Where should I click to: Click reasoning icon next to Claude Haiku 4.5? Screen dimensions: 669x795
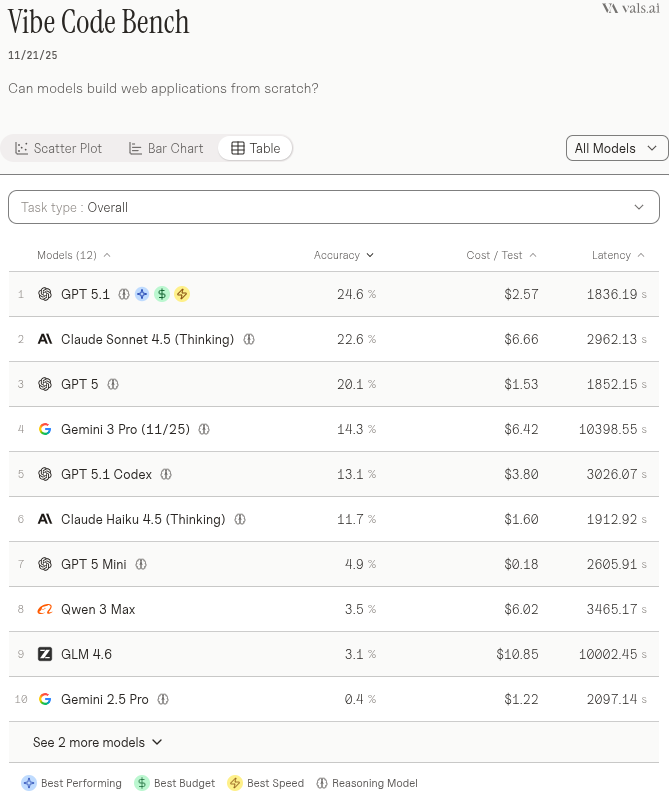click(240, 519)
